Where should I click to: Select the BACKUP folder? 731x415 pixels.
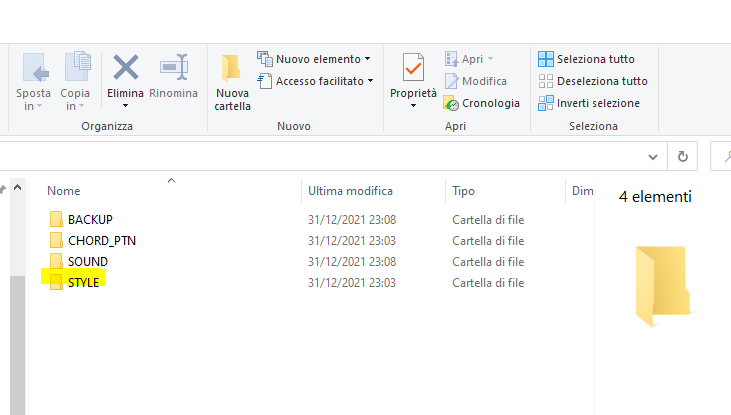click(89, 219)
